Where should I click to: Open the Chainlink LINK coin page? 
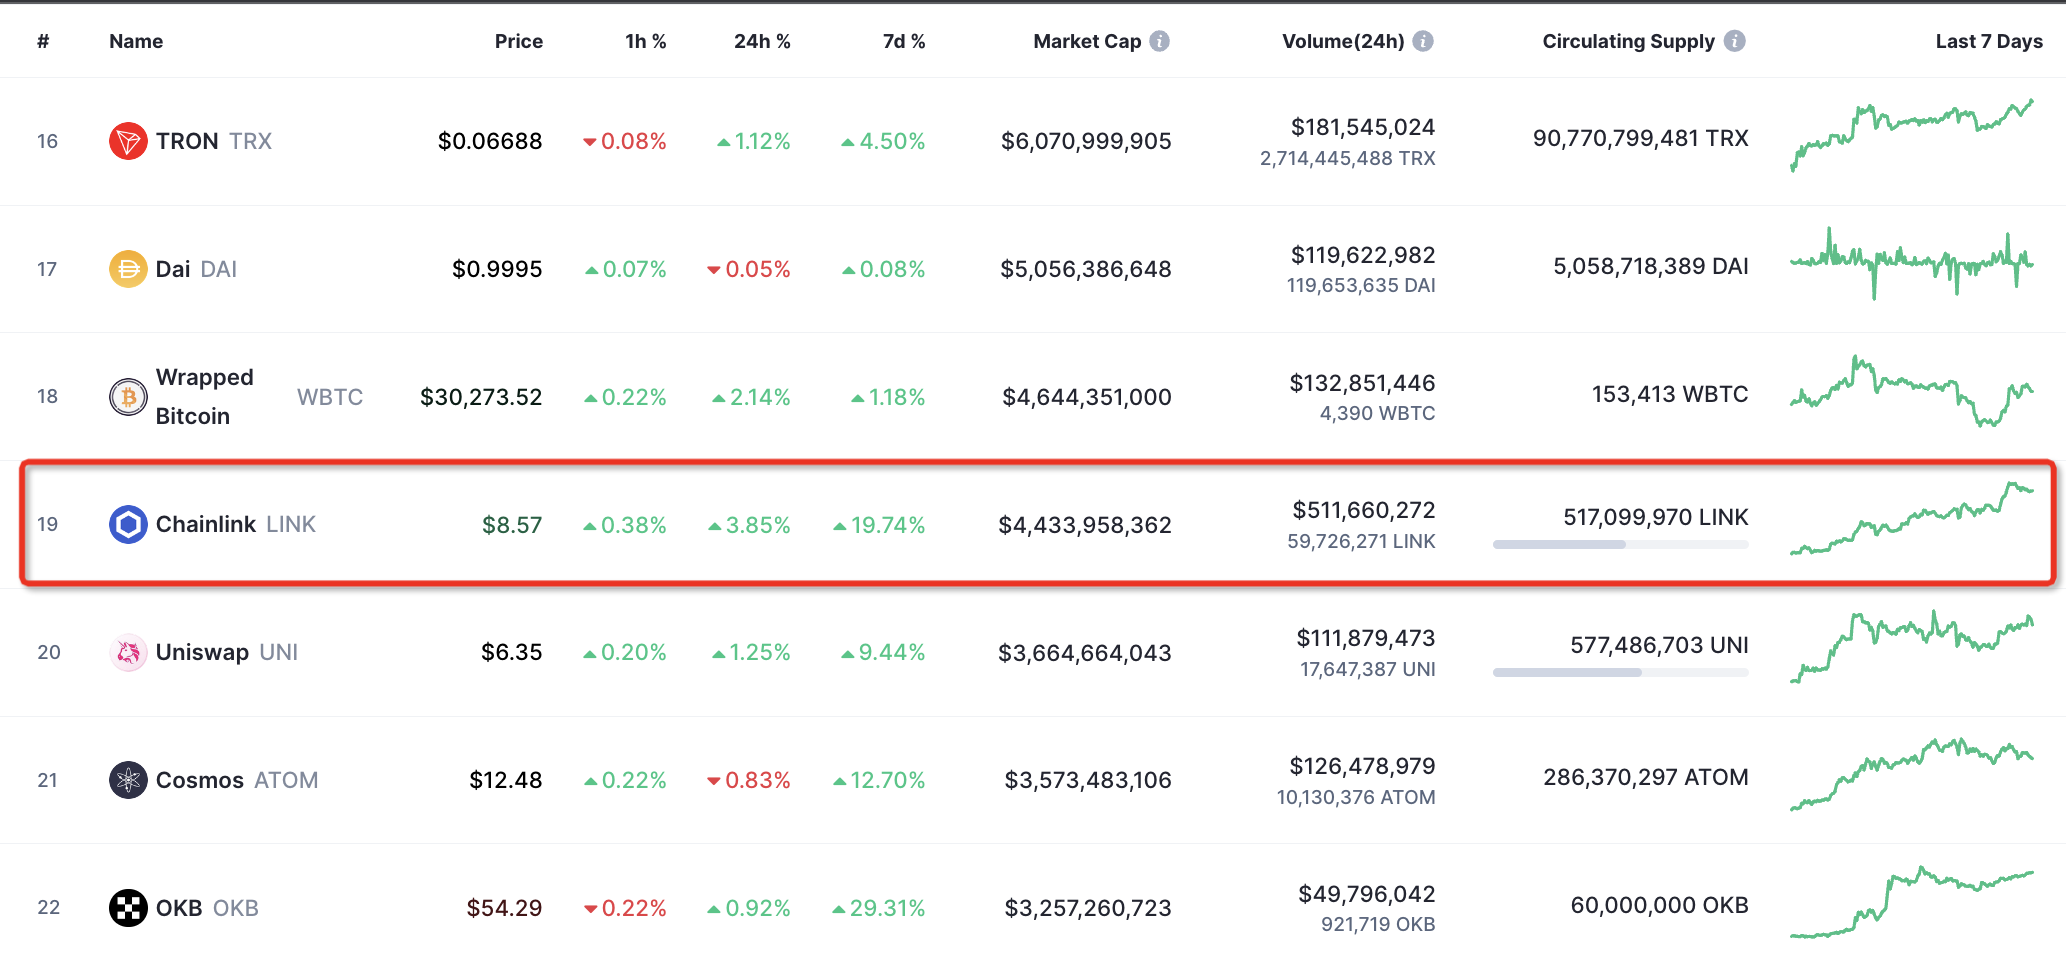[x=206, y=524]
